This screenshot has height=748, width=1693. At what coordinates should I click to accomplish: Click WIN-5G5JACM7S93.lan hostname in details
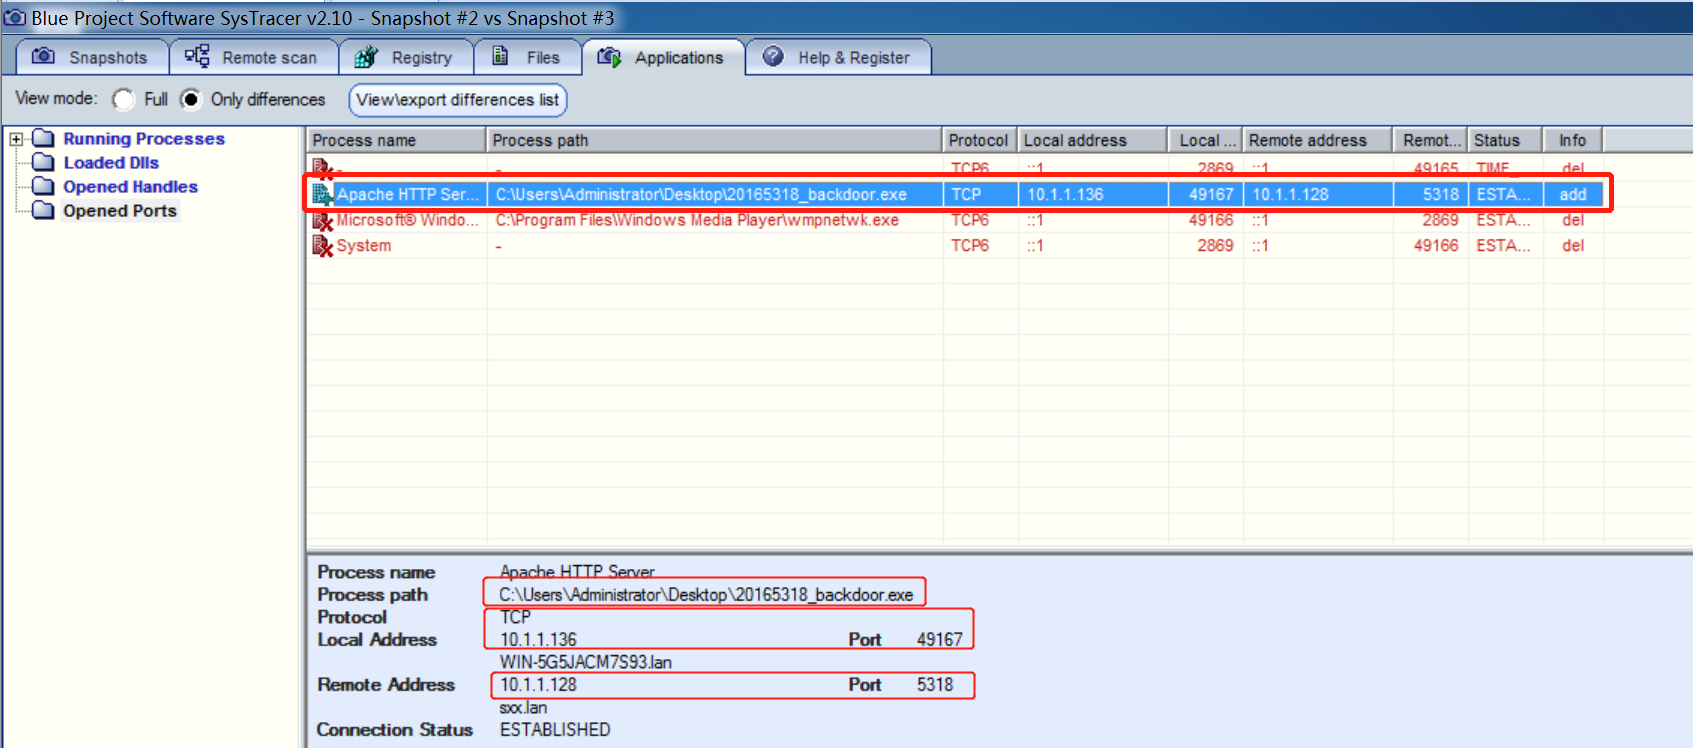586,662
